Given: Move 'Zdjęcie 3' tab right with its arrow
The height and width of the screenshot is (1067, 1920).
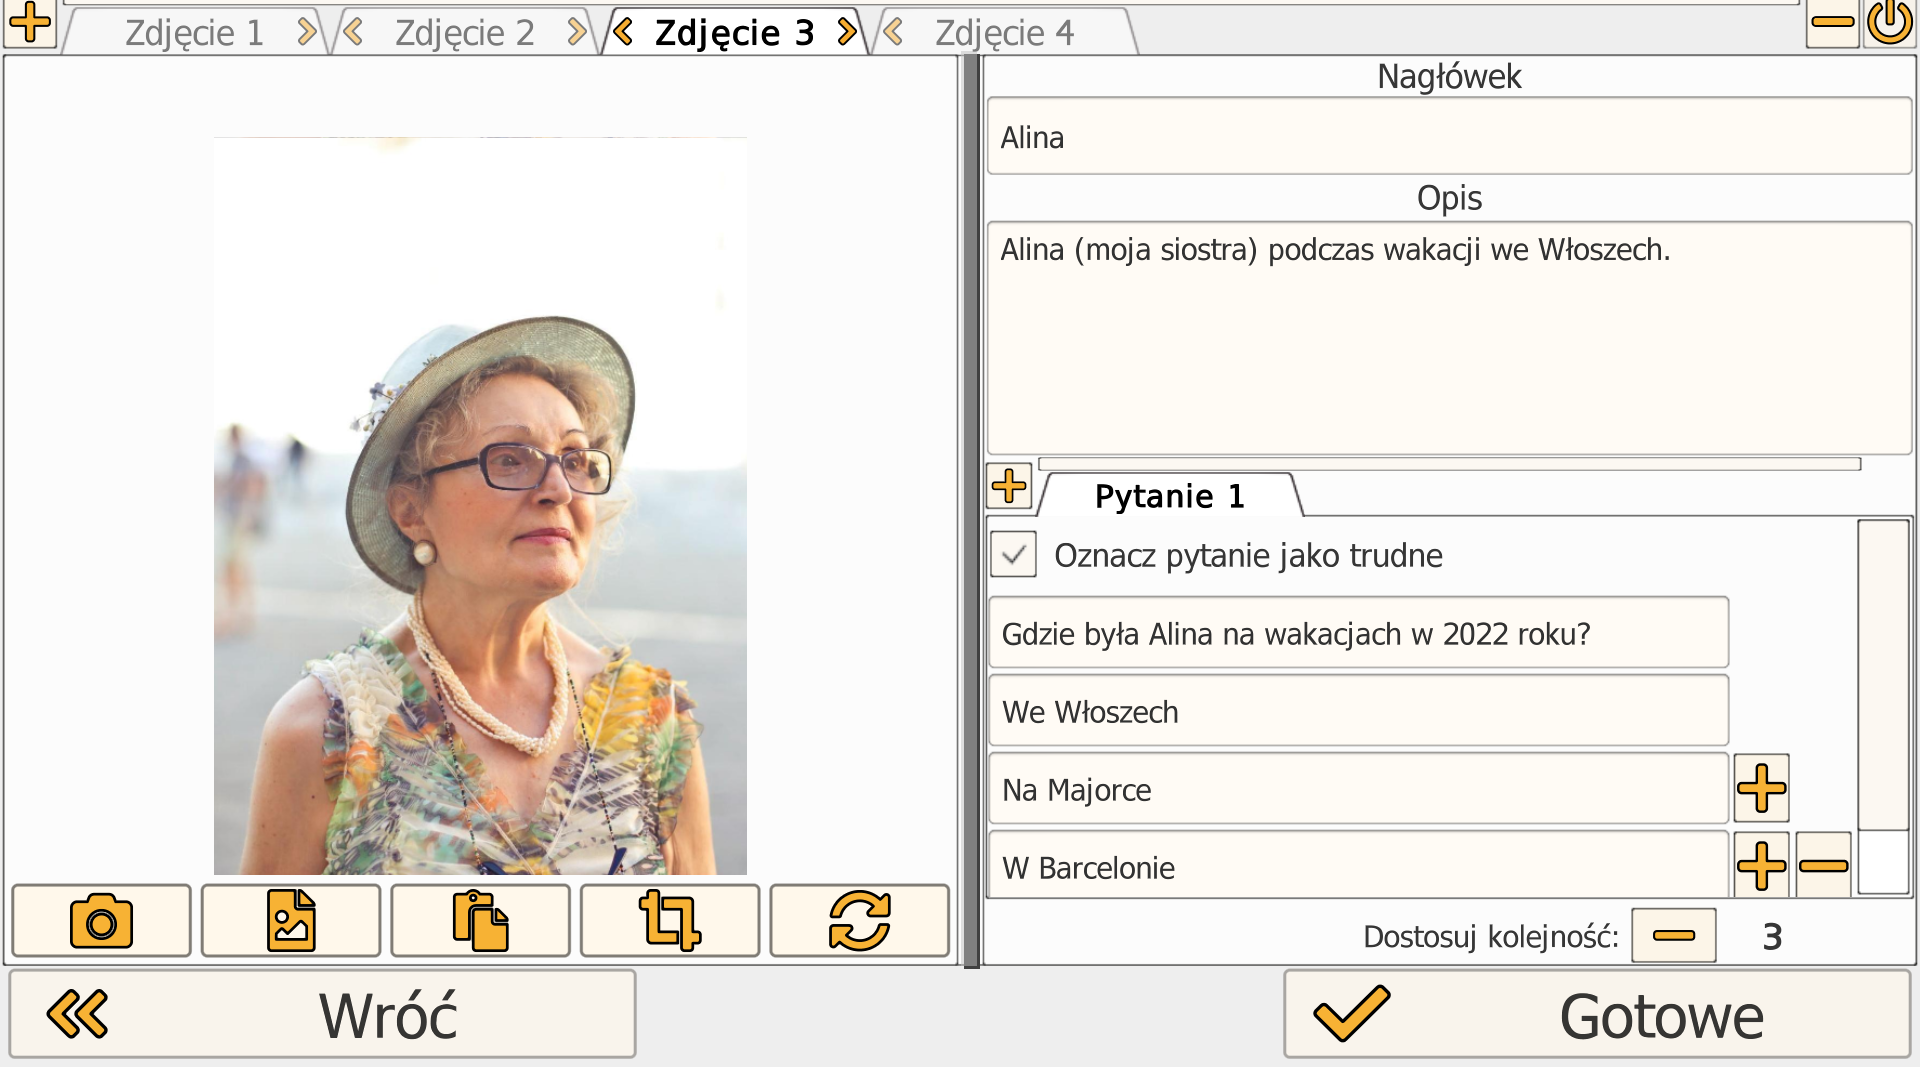Looking at the screenshot, I should (x=847, y=31).
